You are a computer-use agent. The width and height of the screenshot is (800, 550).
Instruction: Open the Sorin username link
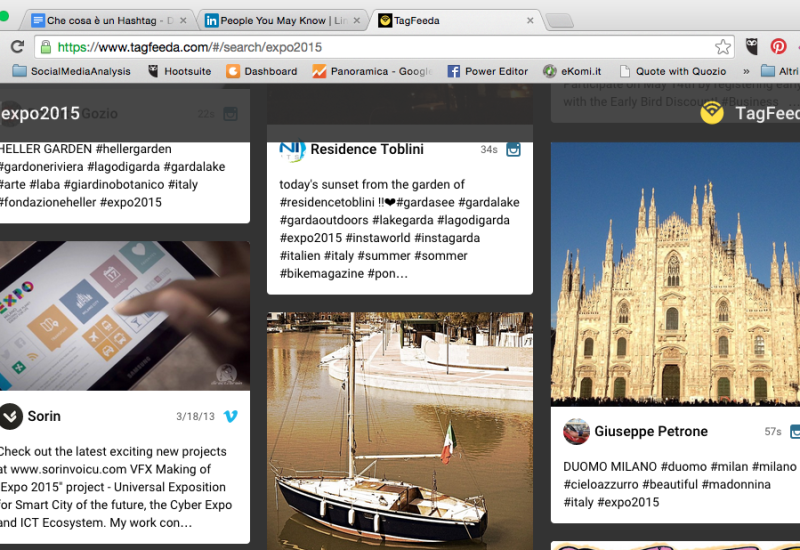coord(44,416)
